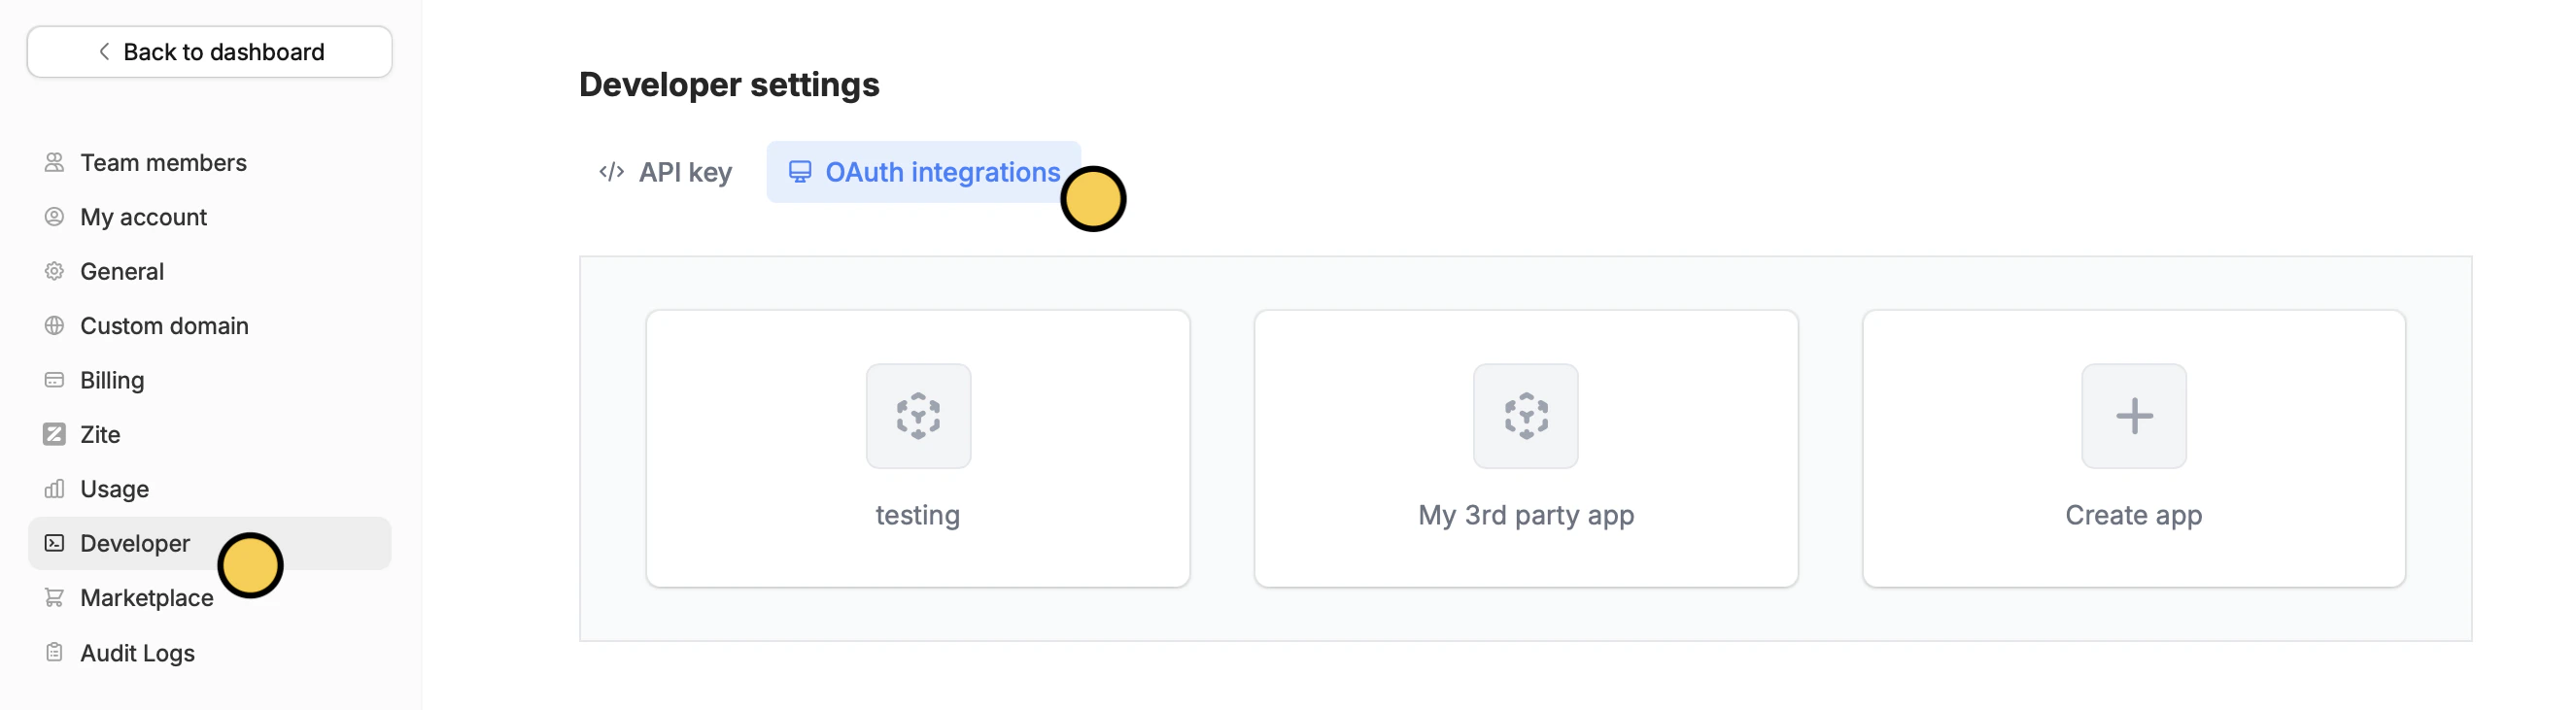
Task: Click the Usage bar chart icon
Action: pyautogui.click(x=54, y=489)
